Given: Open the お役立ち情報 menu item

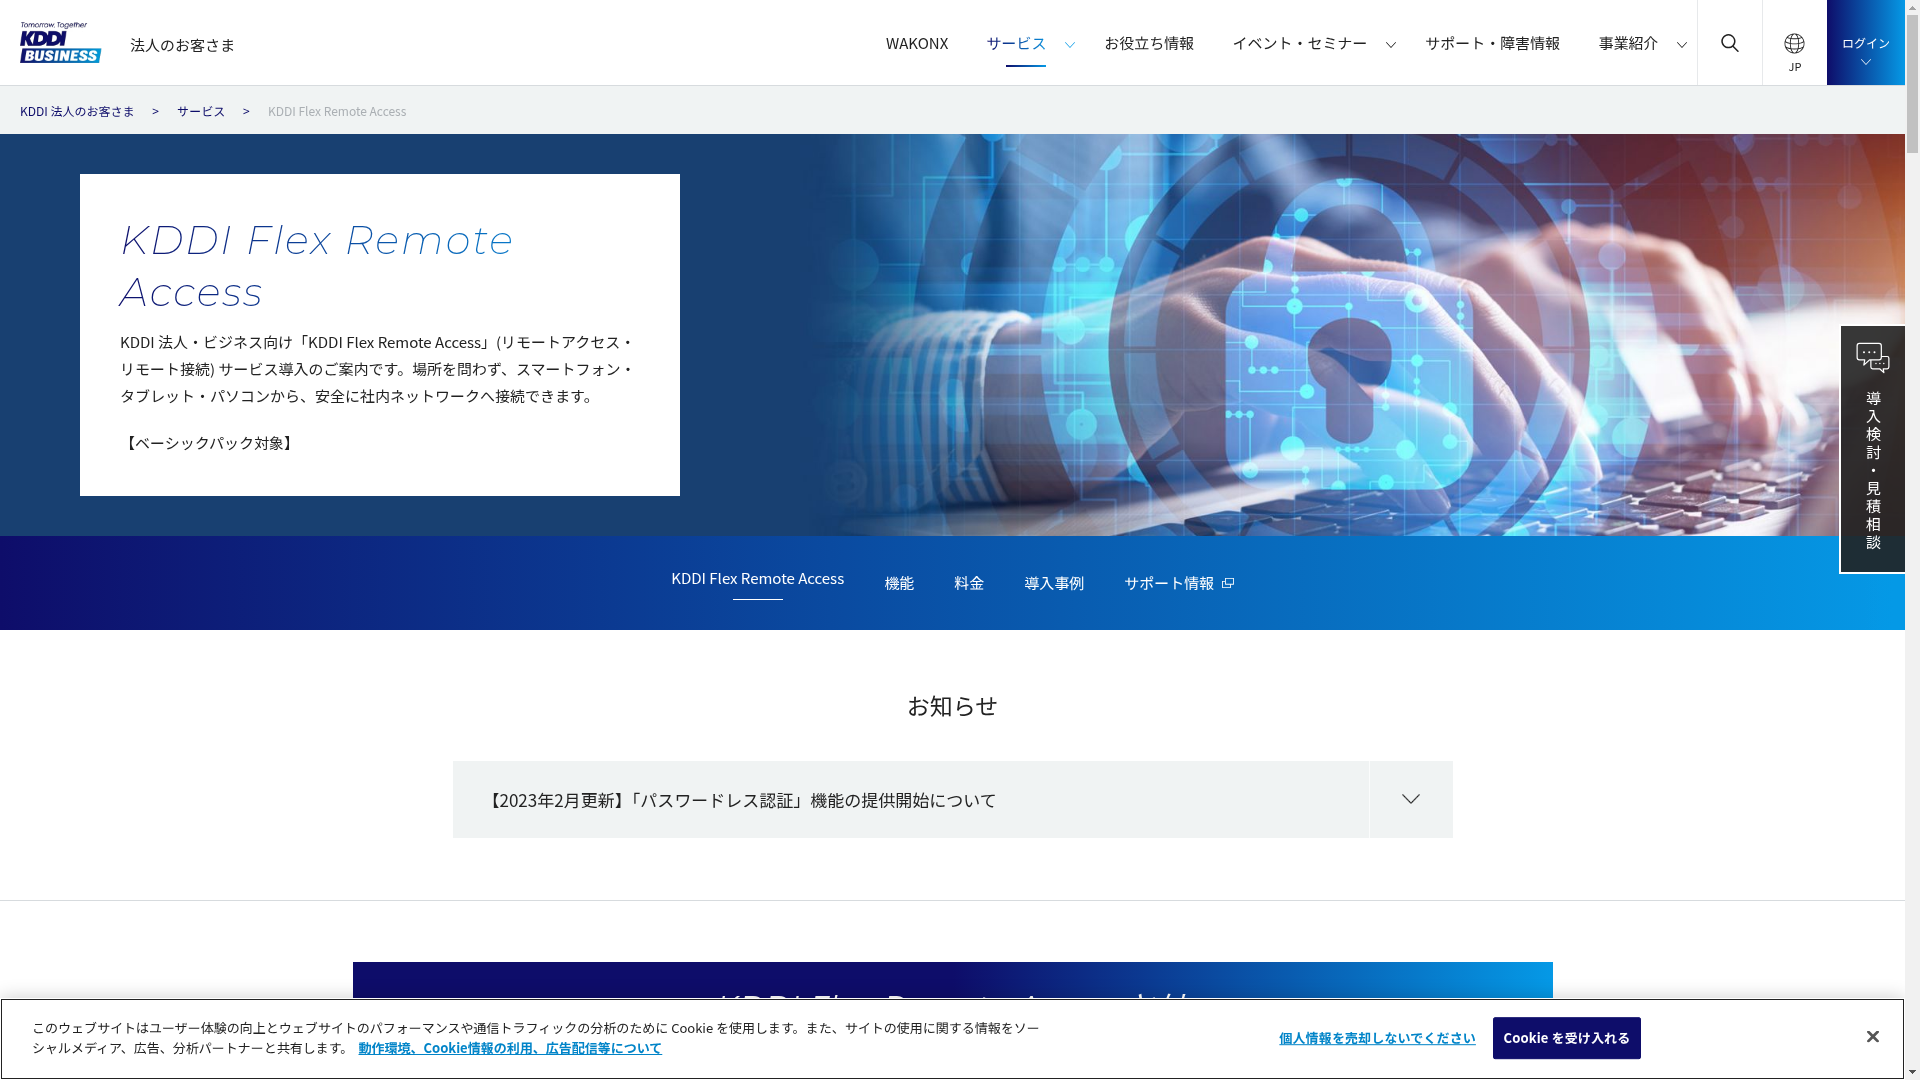Looking at the screenshot, I should [1149, 42].
